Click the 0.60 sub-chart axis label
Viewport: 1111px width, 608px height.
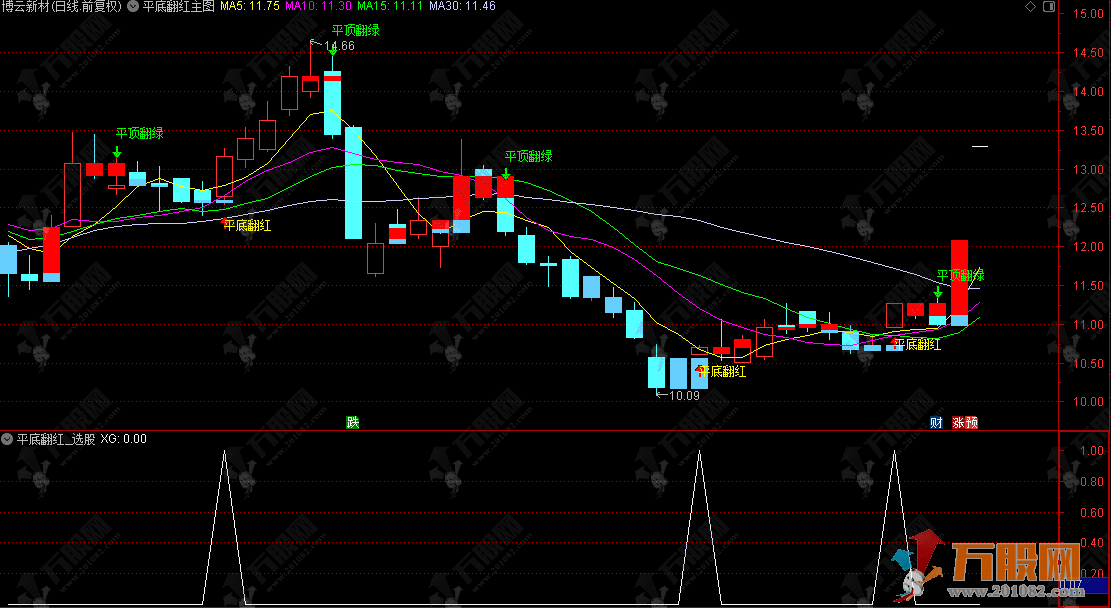[x=1092, y=512]
